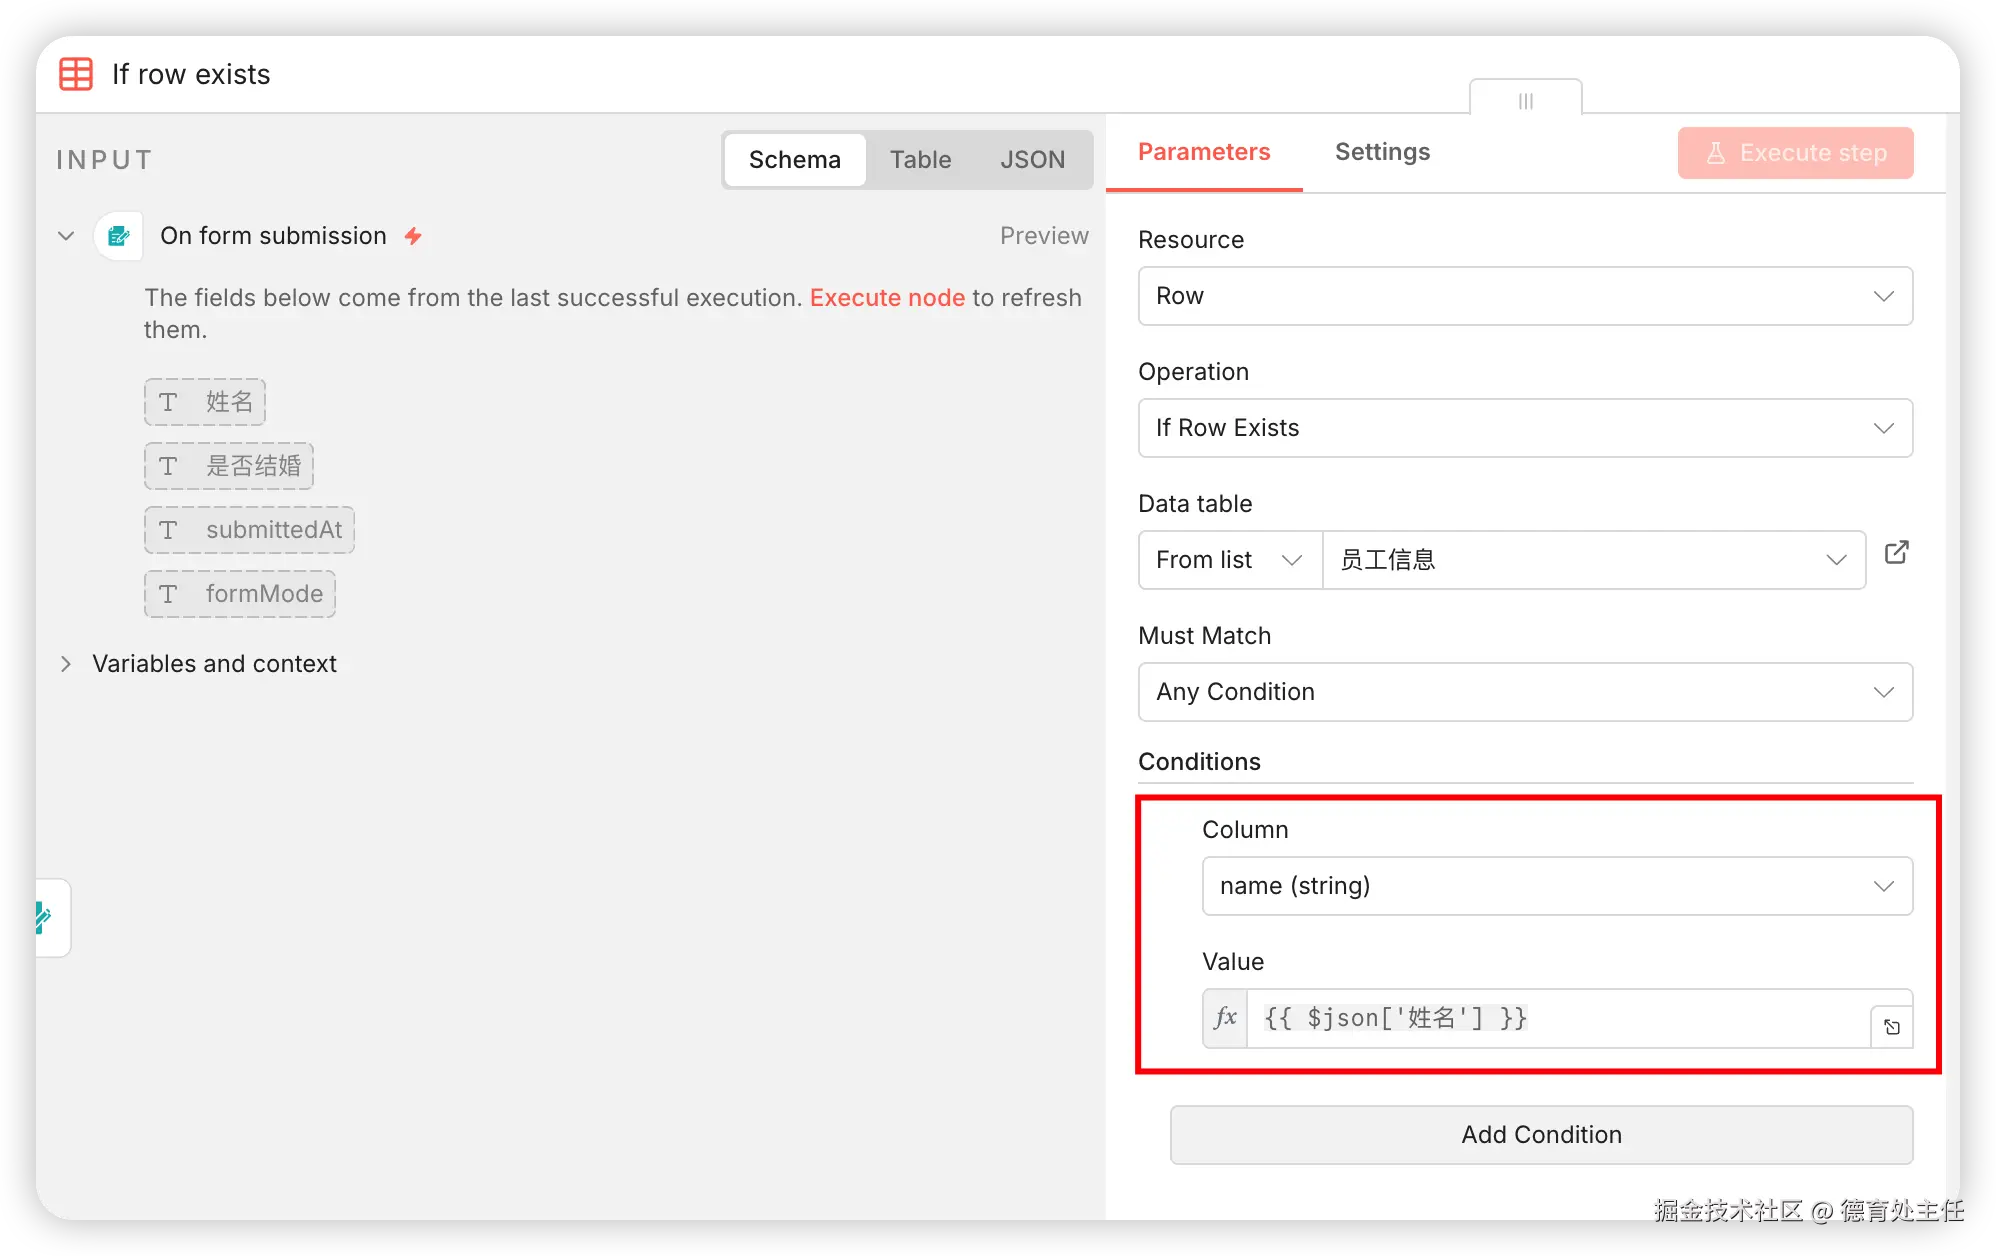
Task: Click the fx expression toggle on Value
Action: point(1225,1018)
